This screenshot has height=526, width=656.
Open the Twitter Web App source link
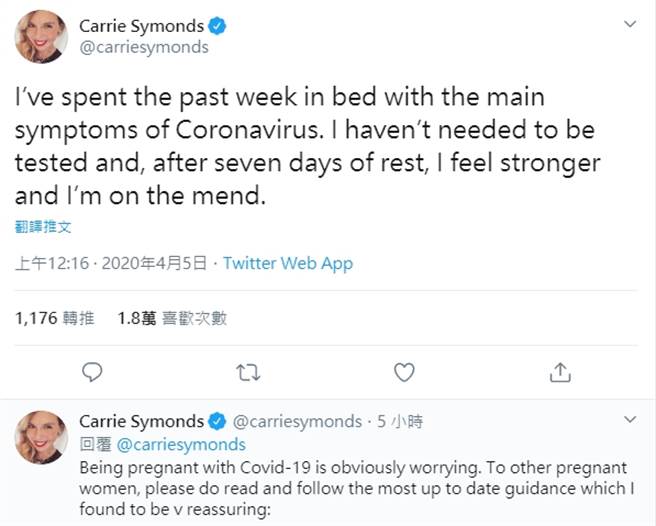point(288,264)
